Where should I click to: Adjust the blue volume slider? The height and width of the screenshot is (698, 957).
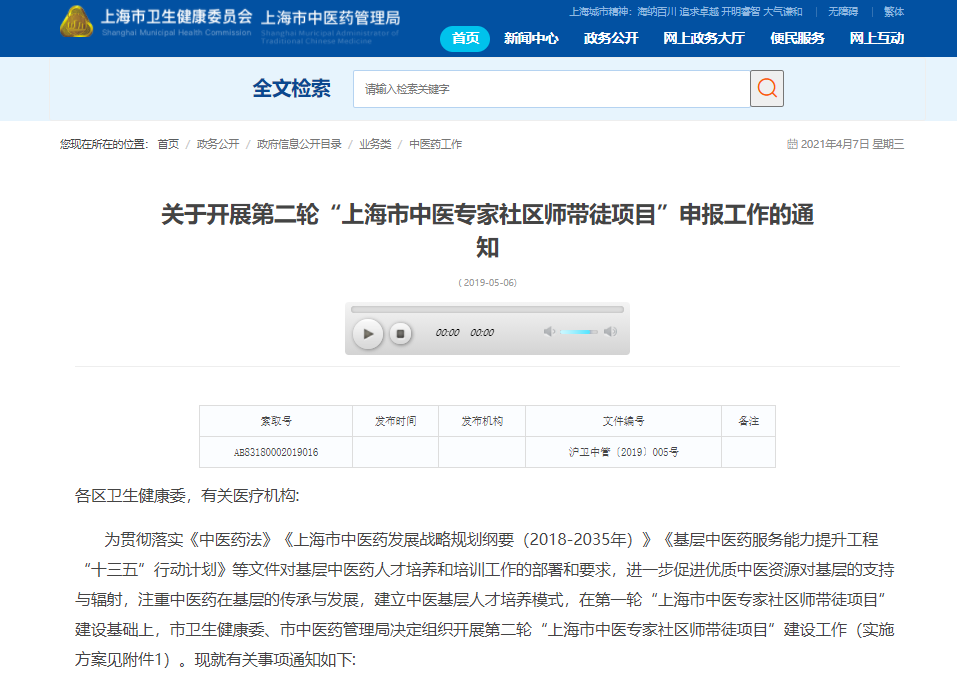[x=578, y=332]
